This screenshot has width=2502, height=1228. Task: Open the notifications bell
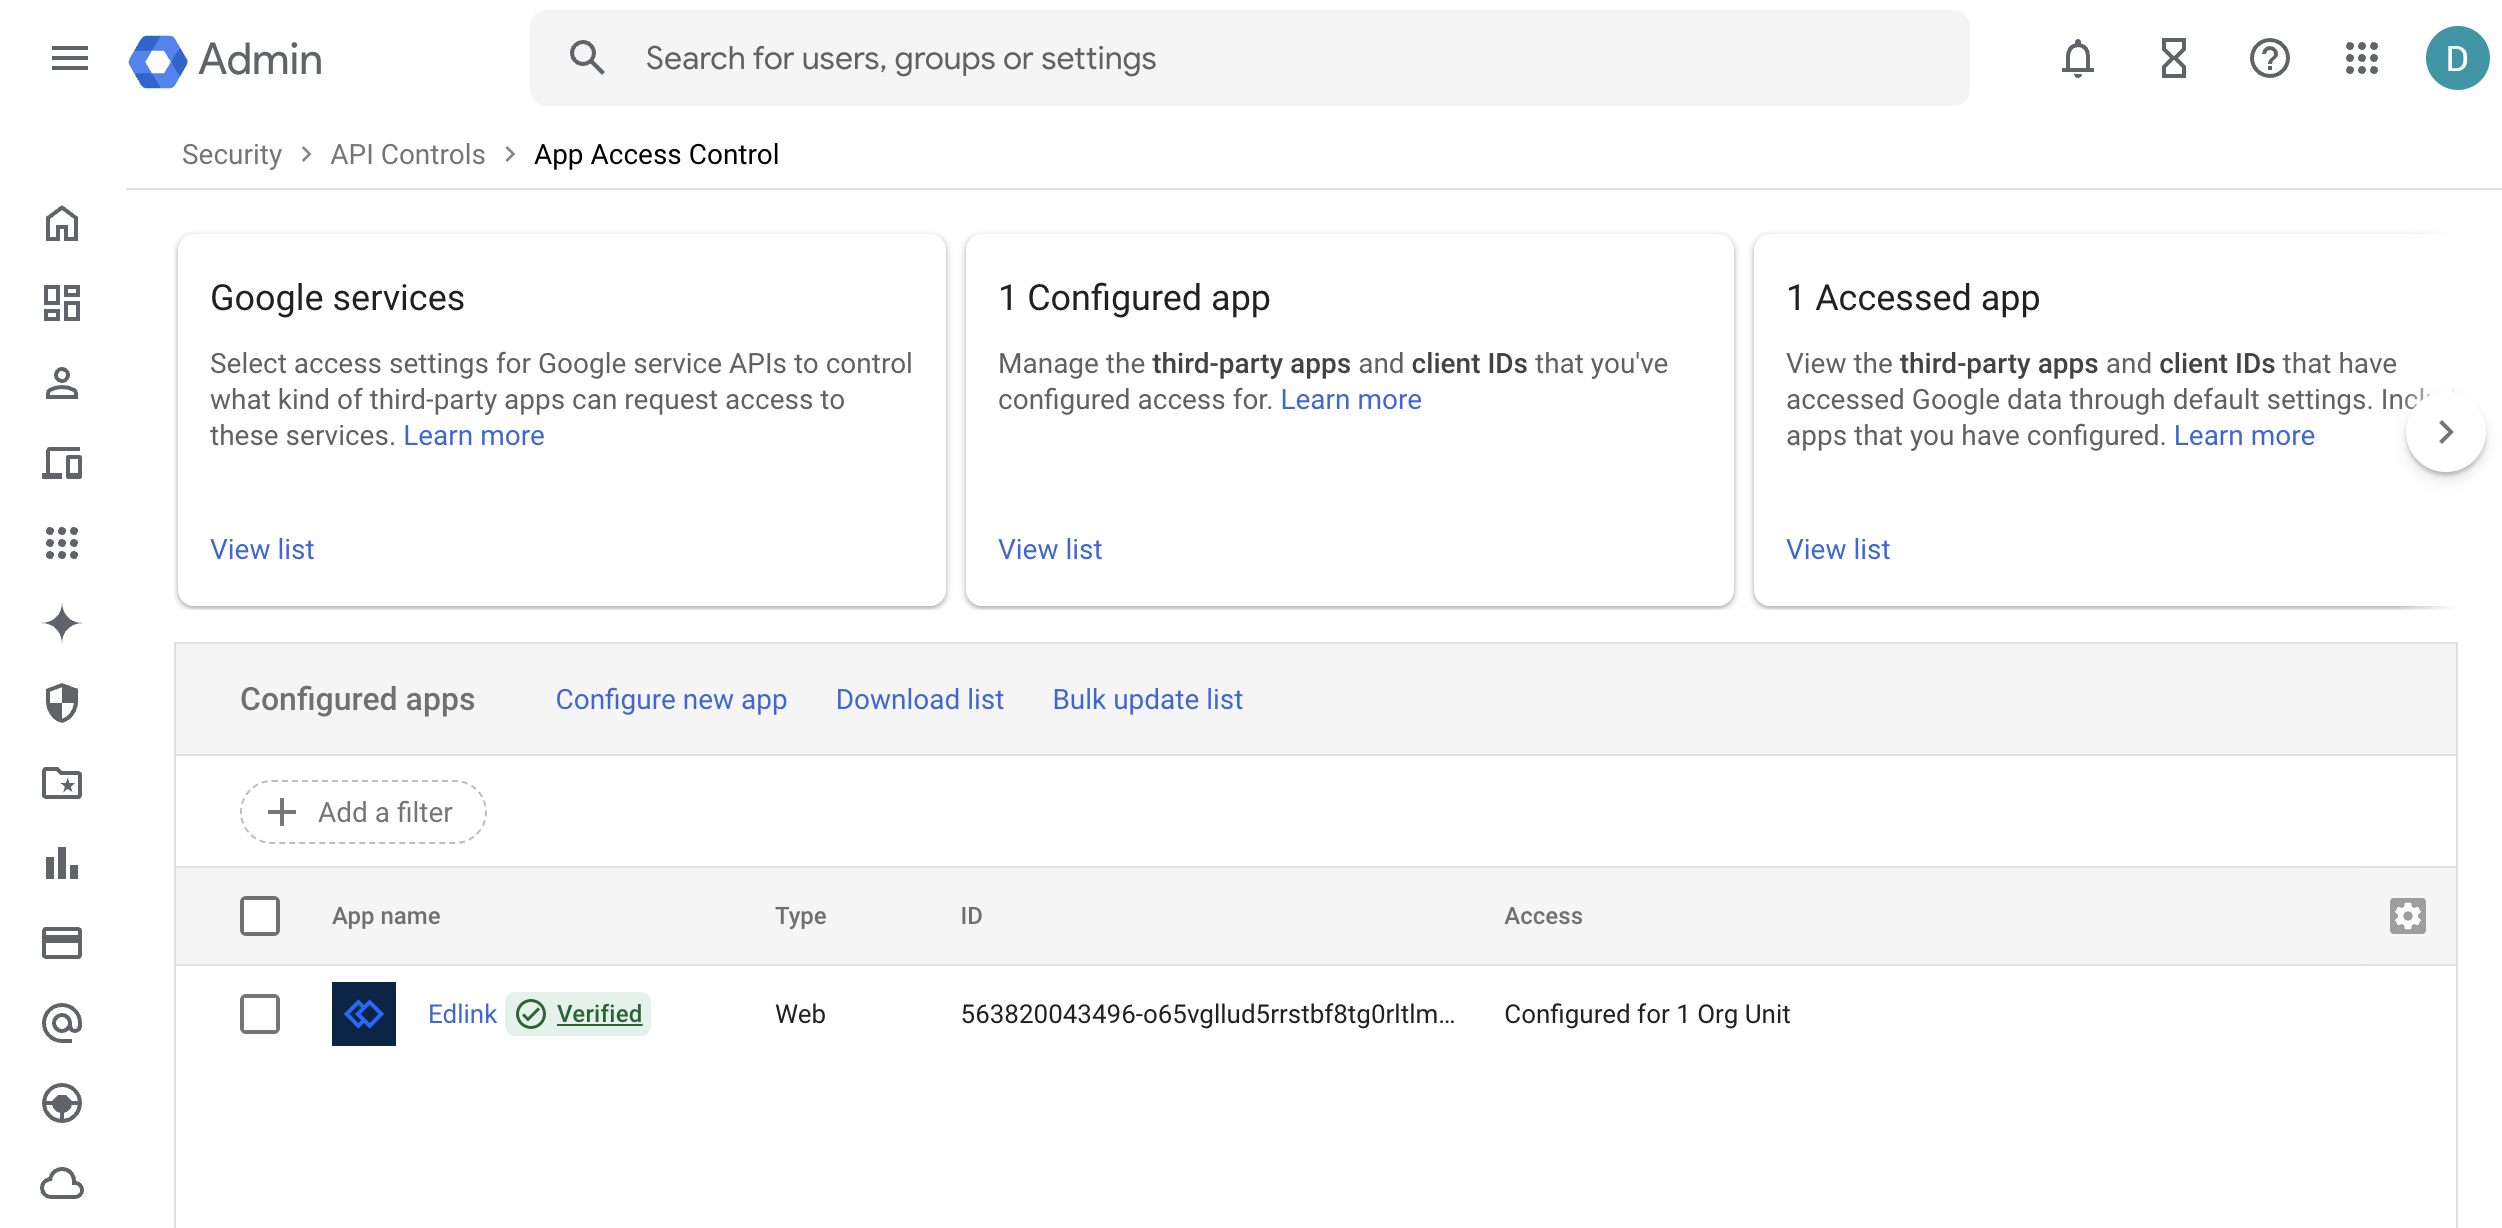[x=2077, y=58]
